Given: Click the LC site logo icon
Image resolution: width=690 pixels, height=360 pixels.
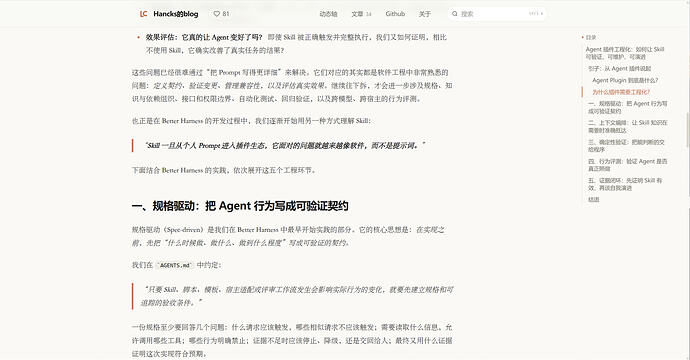Looking at the screenshot, I should pos(143,14).
